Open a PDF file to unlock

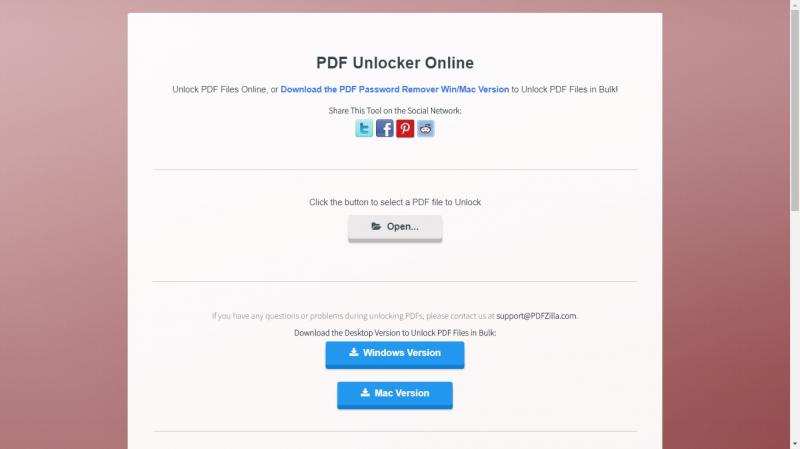[395, 228]
